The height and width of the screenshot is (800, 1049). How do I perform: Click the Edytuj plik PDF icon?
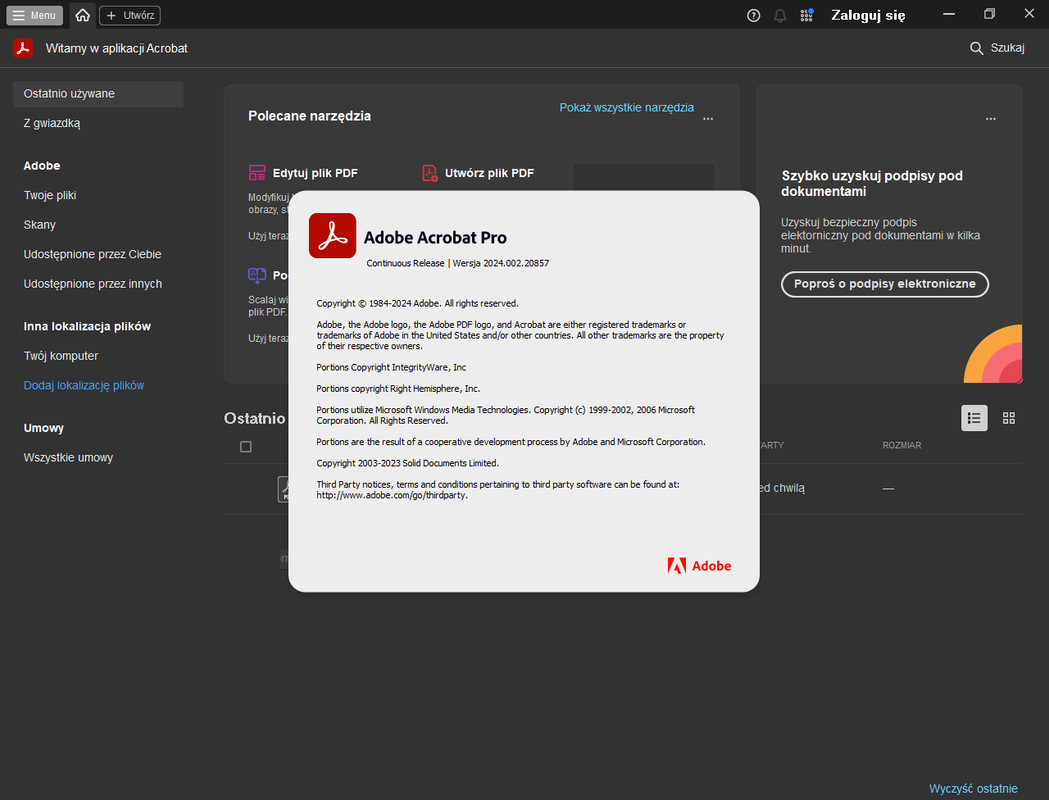tap(257, 173)
